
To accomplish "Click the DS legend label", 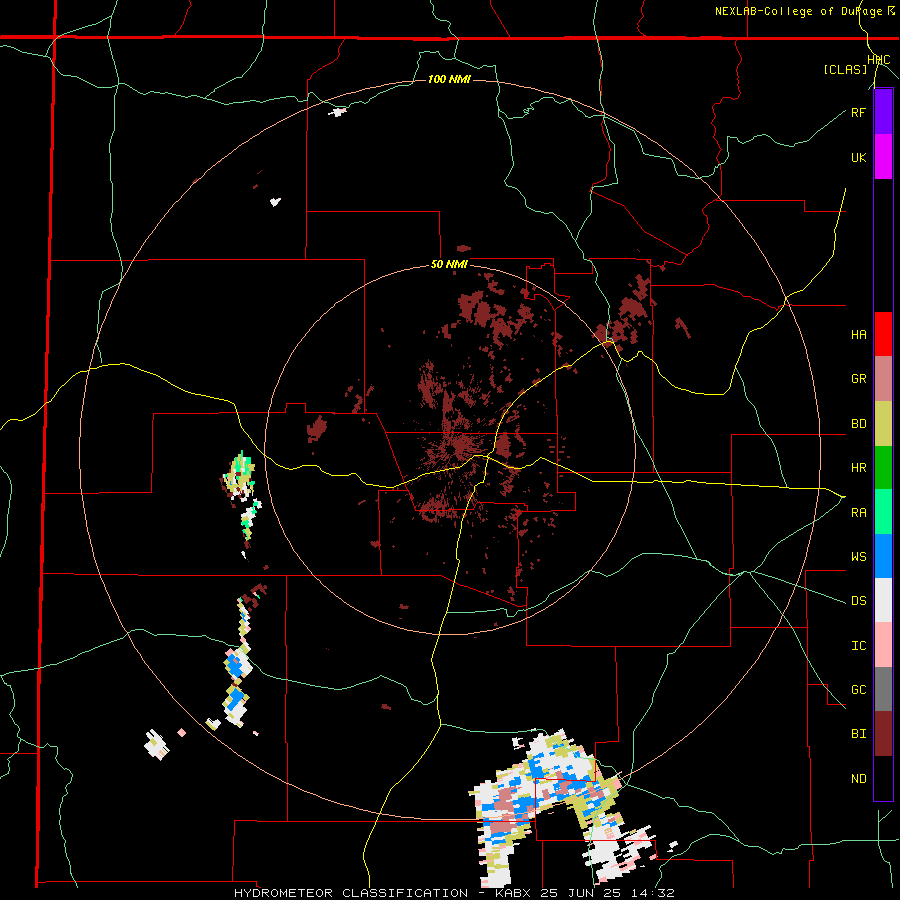I will (x=858, y=601).
